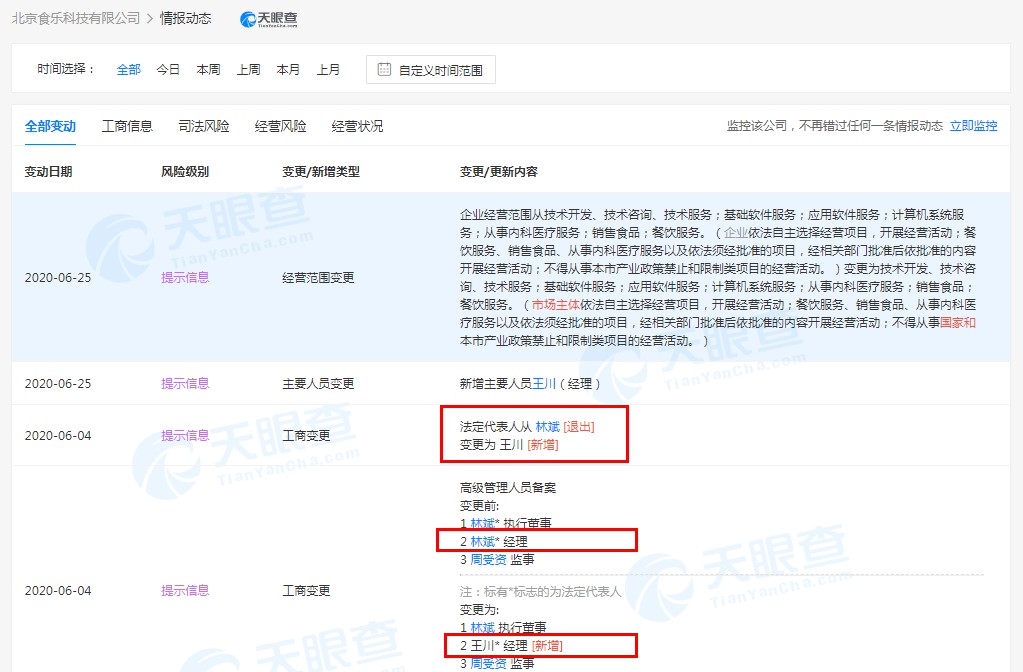Open the 自定义时间范围 button
Viewport: 1023px width, 672px height.
click(431, 70)
